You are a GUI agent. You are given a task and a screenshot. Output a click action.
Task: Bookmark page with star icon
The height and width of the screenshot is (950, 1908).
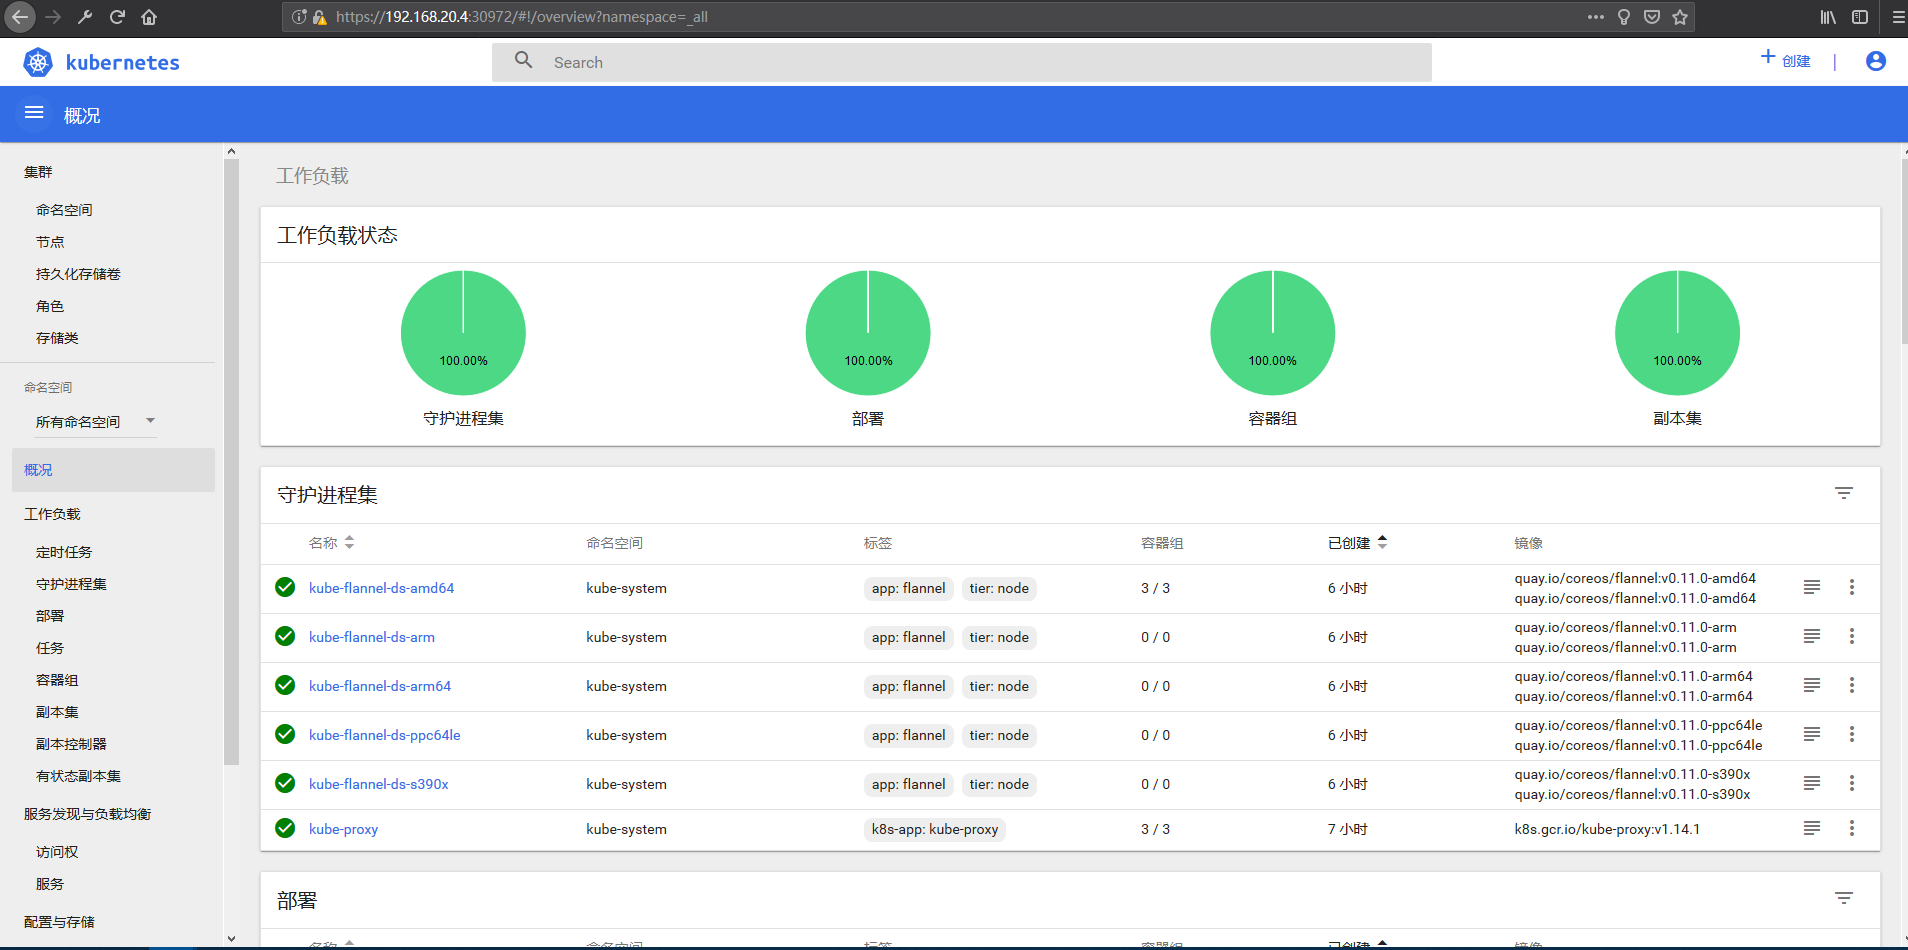click(1680, 17)
